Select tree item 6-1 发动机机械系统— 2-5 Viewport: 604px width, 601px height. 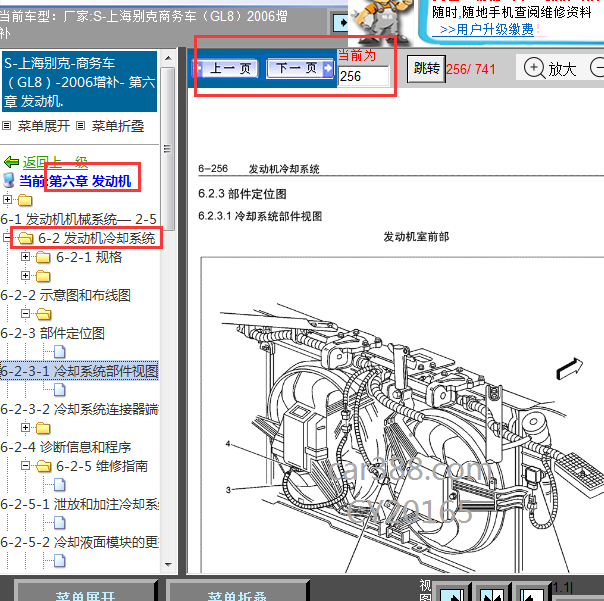click(x=79, y=219)
